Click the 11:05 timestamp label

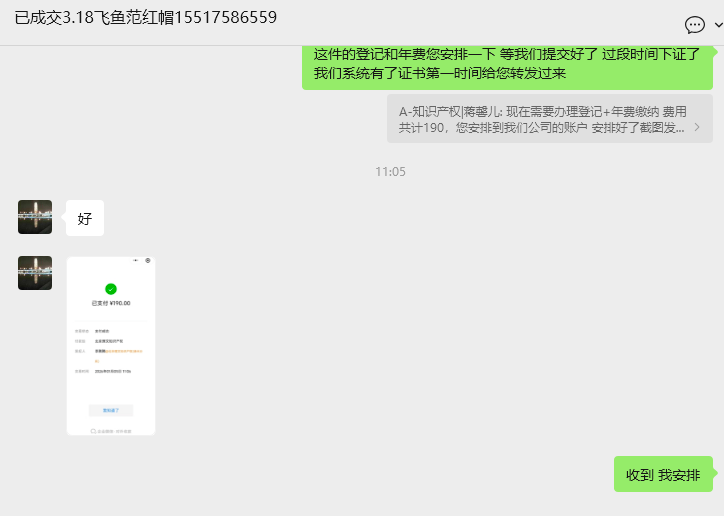click(x=390, y=172)
